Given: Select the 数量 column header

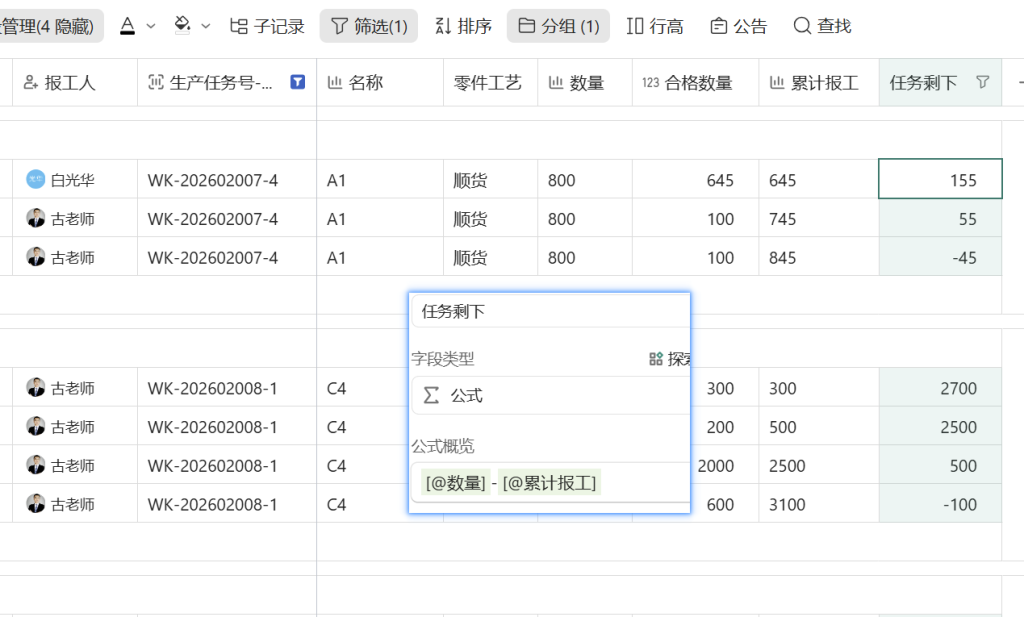Looking at the screenshot, I should (x=584, y=82).
